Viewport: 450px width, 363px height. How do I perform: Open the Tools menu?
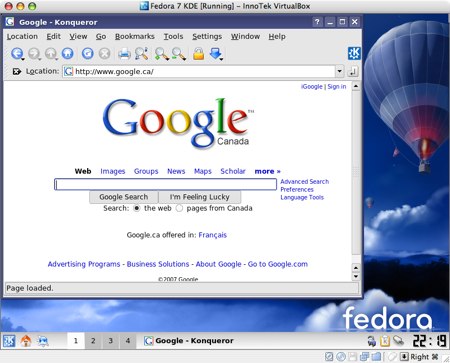[x=173, y=36]
